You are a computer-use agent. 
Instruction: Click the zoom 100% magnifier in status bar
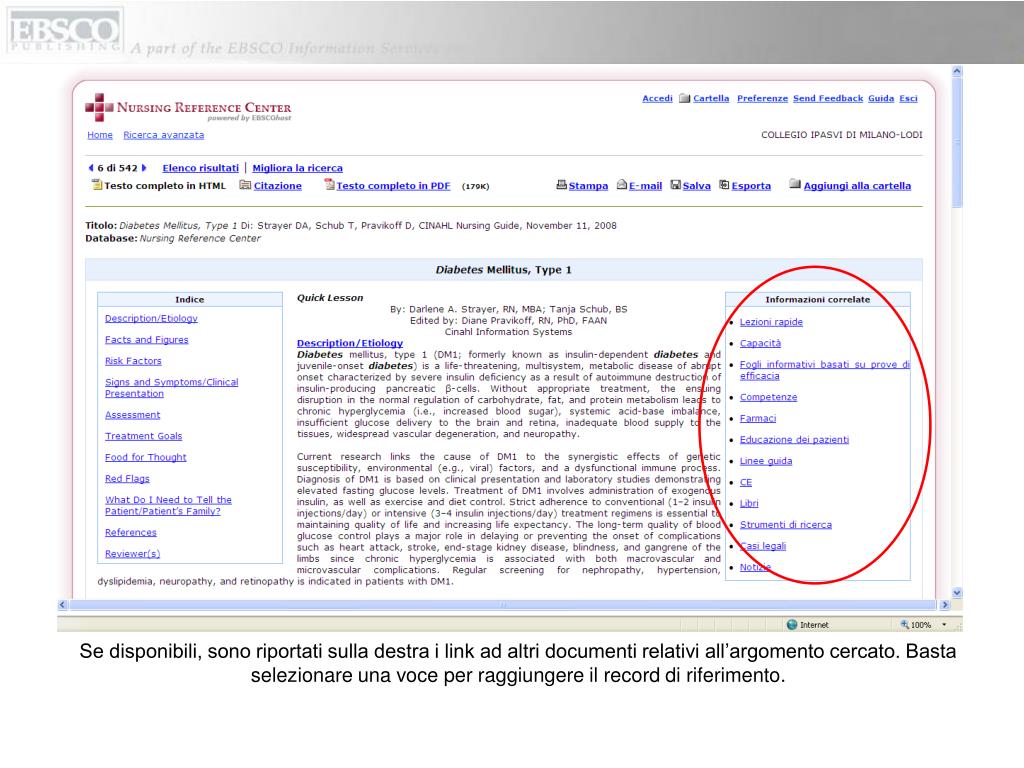(x=905, y=624)
